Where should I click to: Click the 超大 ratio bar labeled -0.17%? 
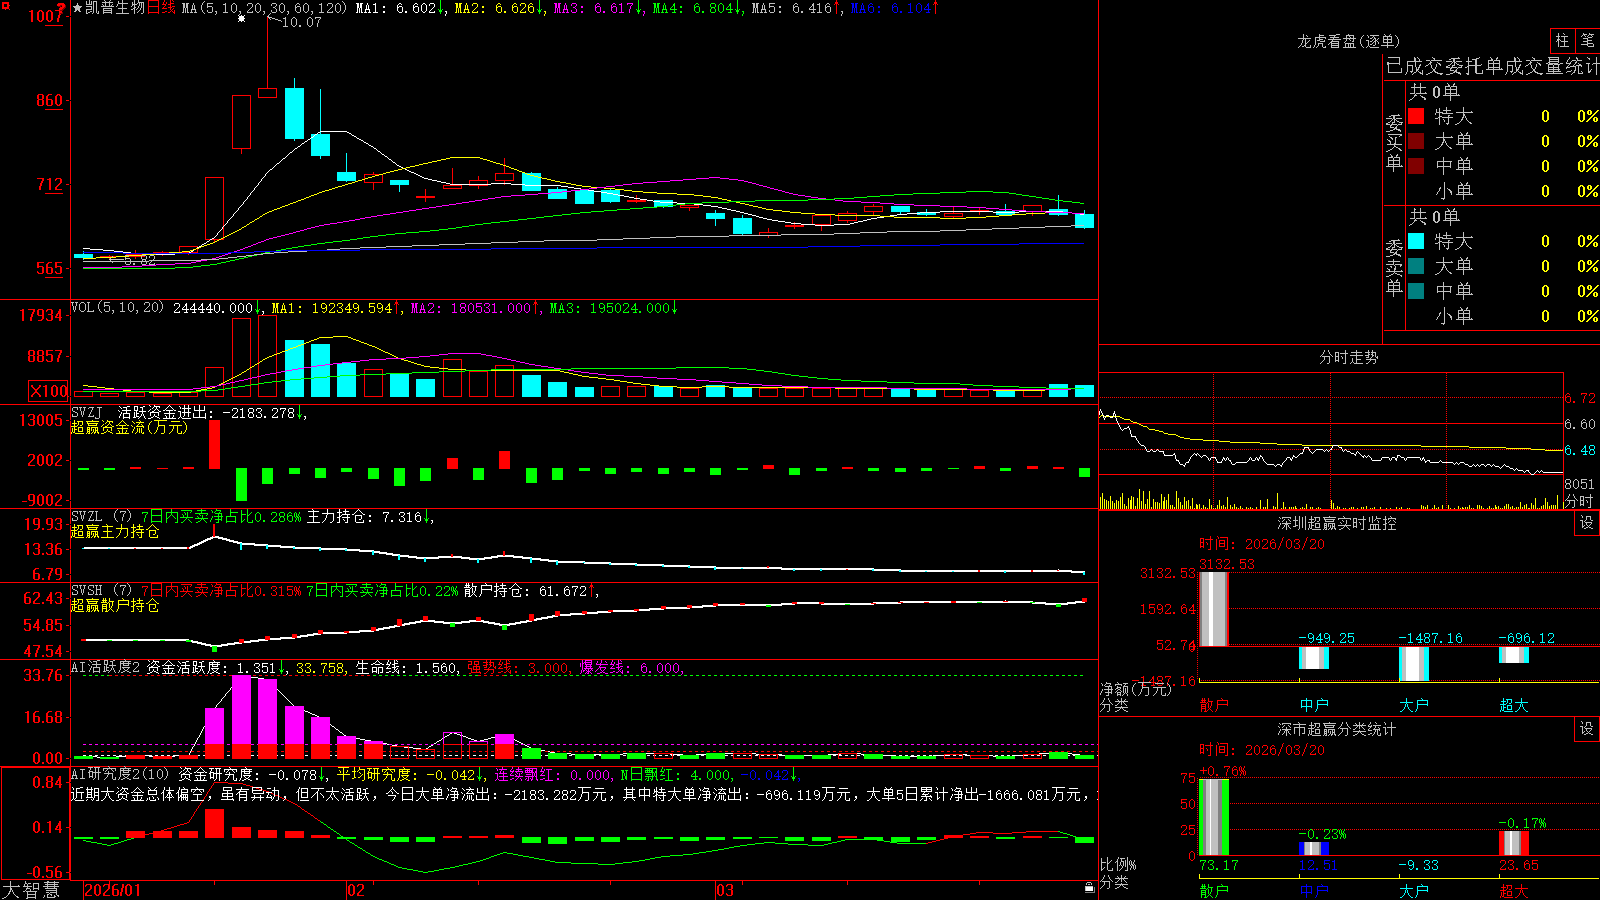1514,843
